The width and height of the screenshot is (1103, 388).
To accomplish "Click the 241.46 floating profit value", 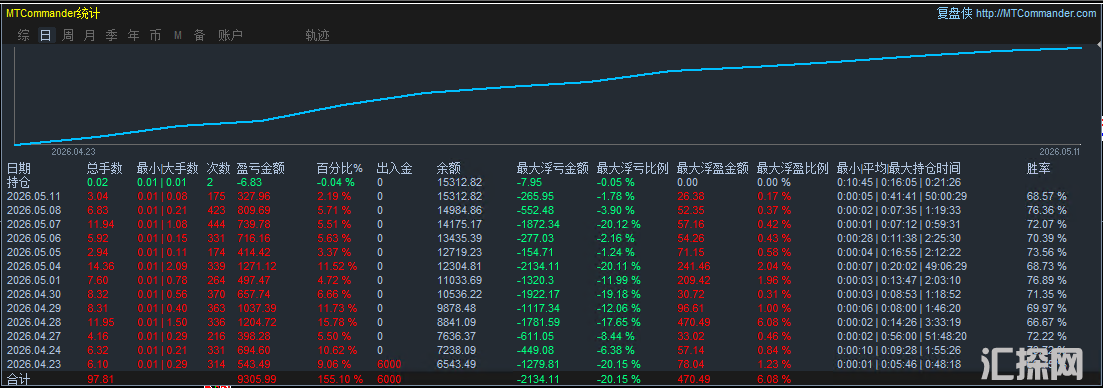I will pyautogui.click(x=694, y=266).
